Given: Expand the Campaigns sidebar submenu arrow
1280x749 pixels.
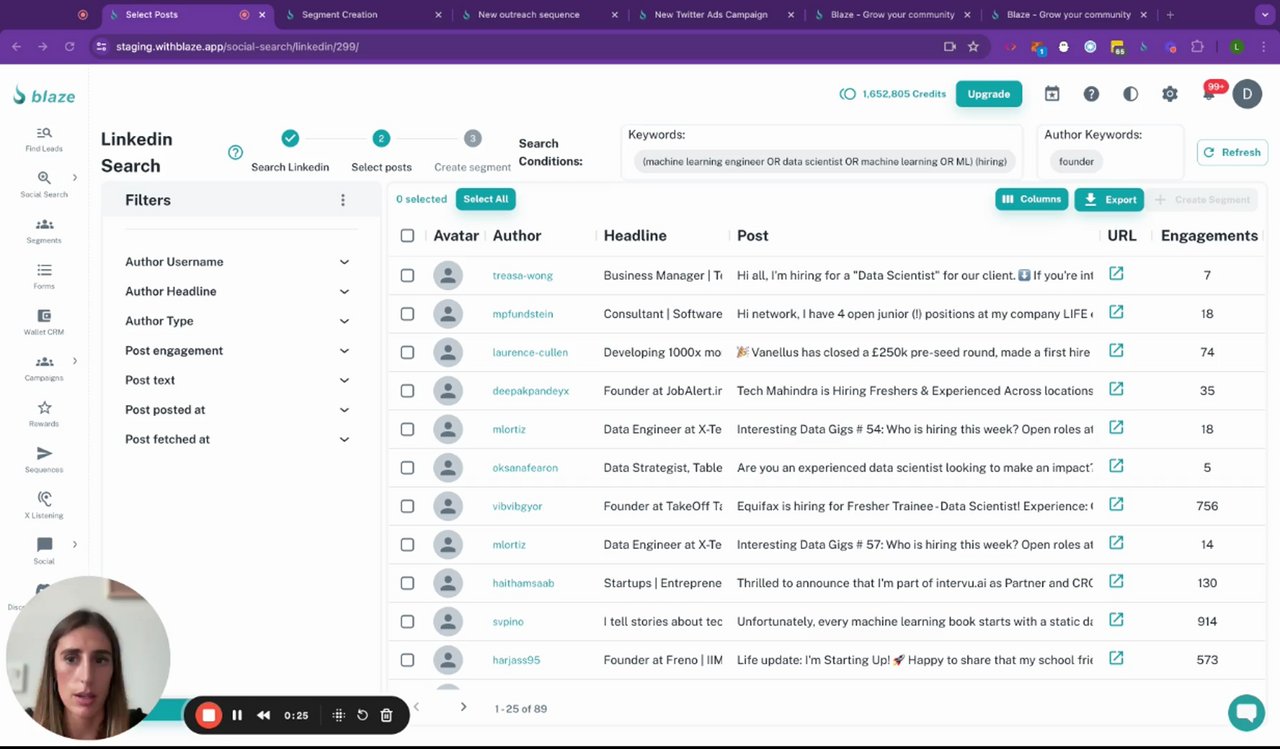Looking at the screenshot, I should [75, 361].
